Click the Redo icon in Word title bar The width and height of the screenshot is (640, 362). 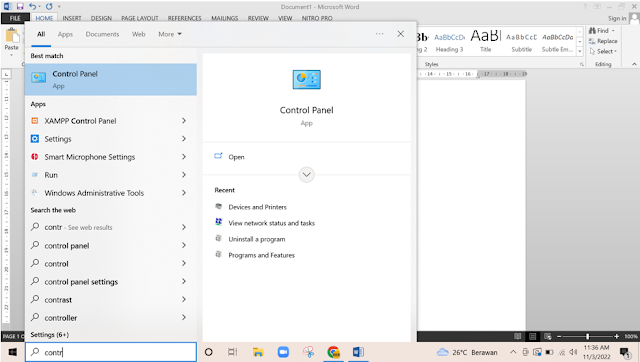(x=49, y=7)
